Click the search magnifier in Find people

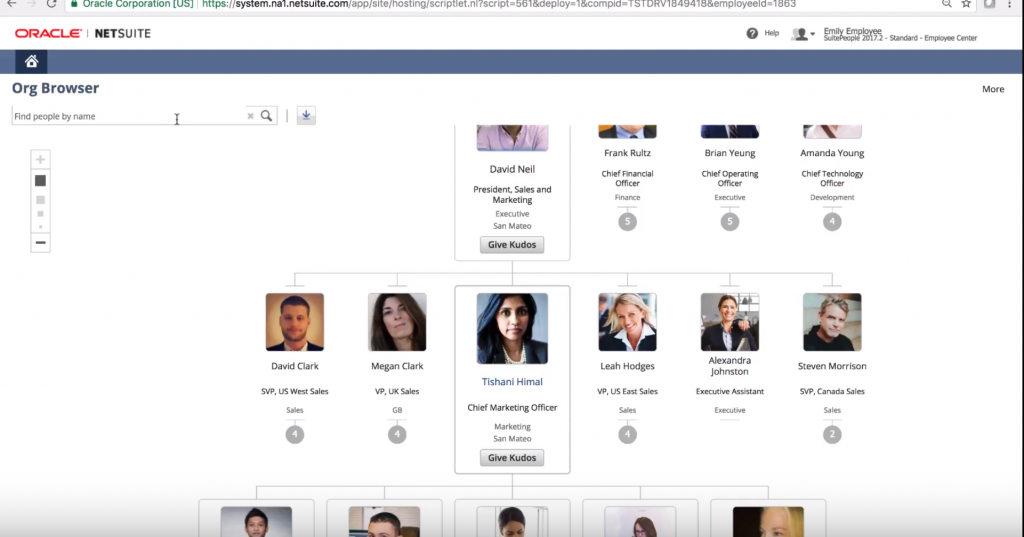pos(266,116)
